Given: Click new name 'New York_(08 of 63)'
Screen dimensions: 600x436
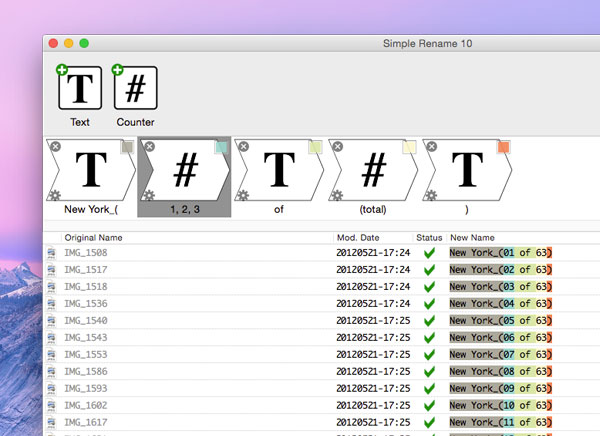Looking at the screenshot, I should pos(501,371).
